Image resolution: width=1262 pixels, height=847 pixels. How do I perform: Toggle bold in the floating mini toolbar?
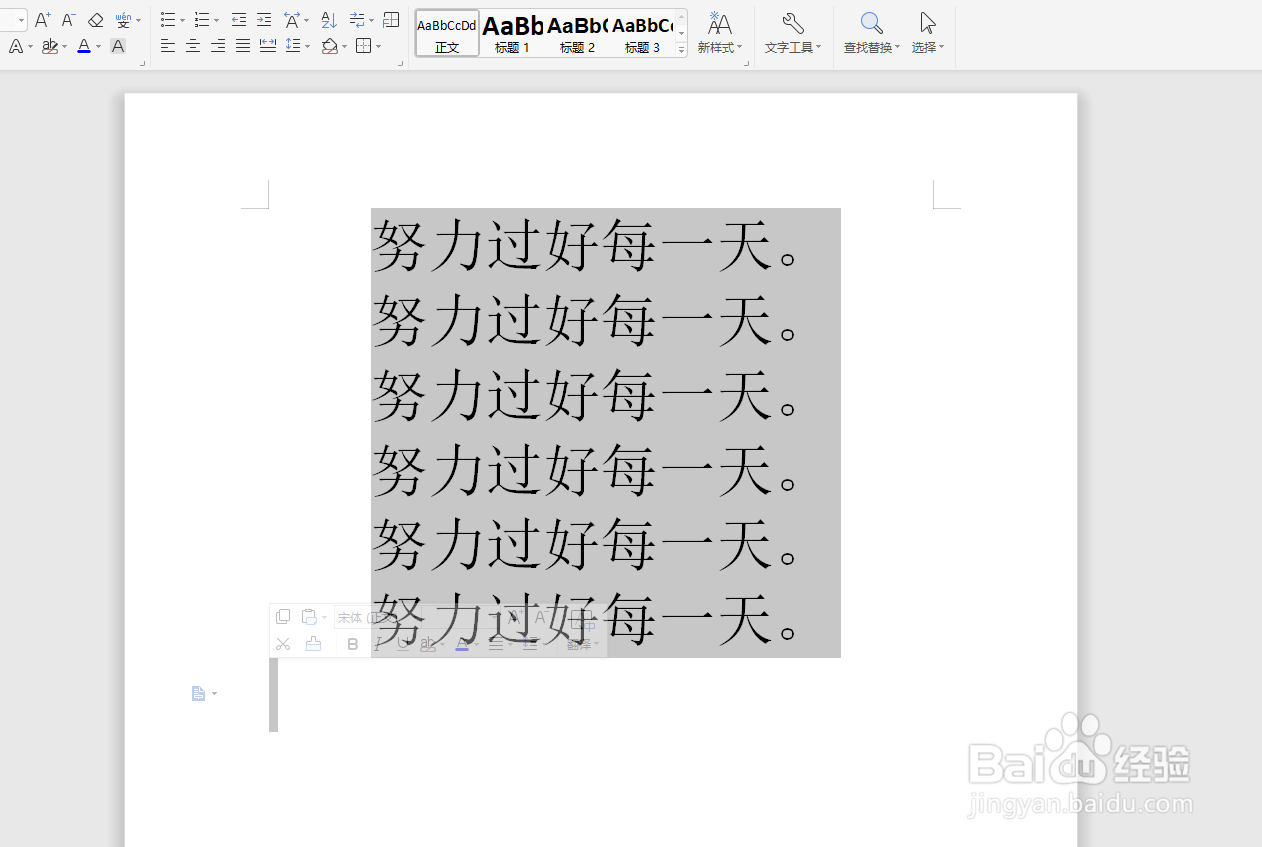coord(352,644)
